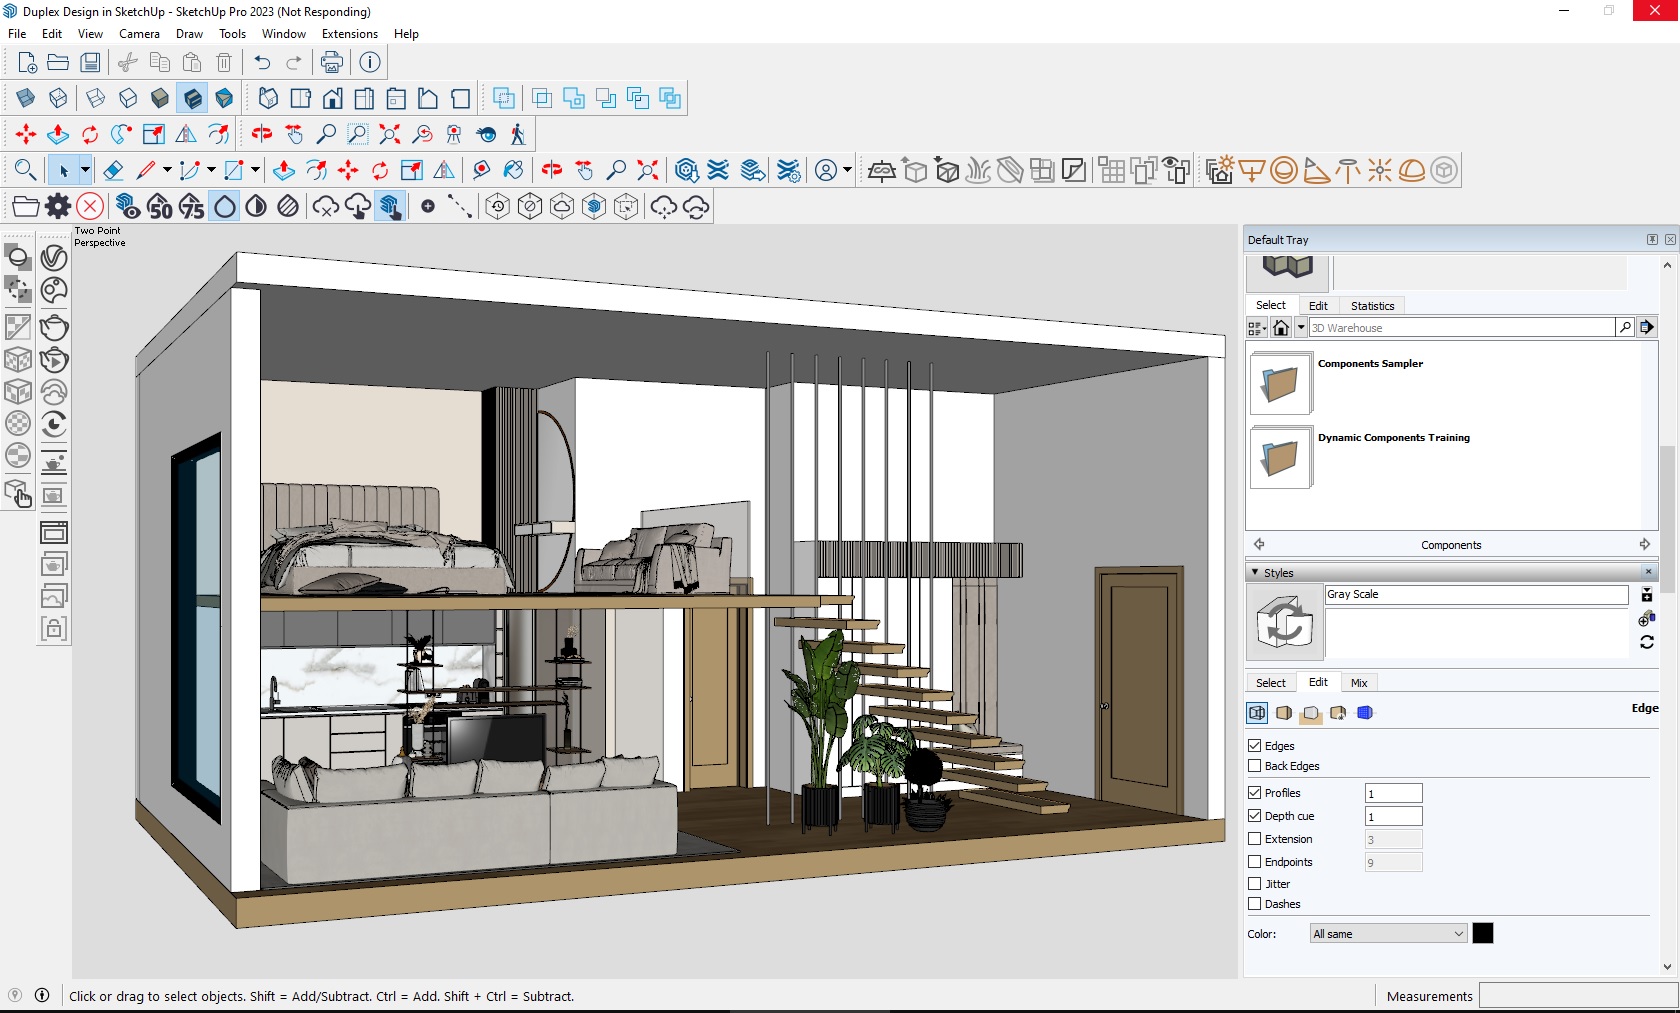
Task: Open the Arc tool dropdown arrow
Action: coord(211,170)
